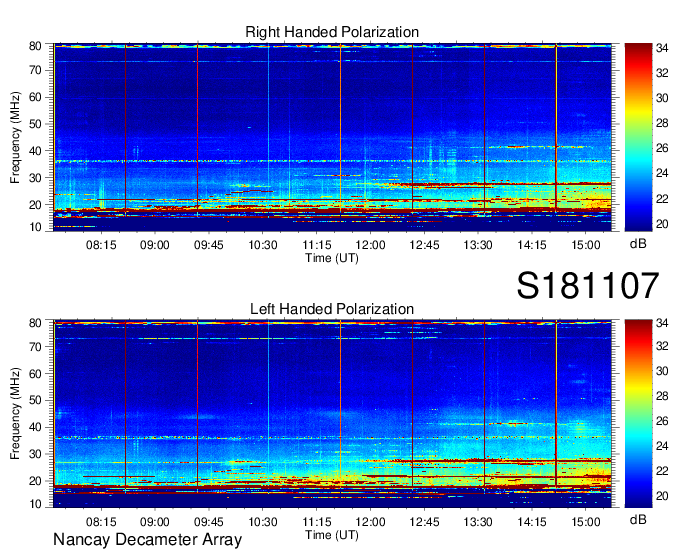Click the 15:00 tick on upper time axis
The height and width of the screenshot is (552, 680).
tap(586, 245)
